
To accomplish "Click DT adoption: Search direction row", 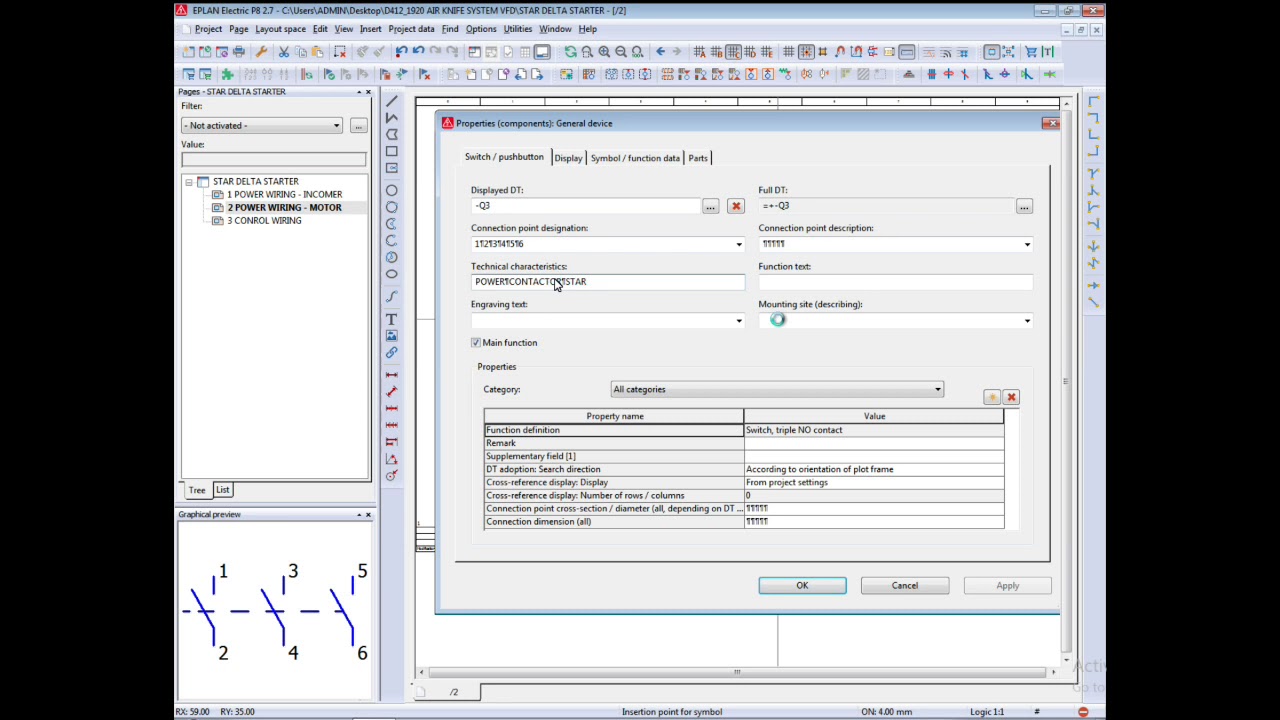I will click(744, 469).
